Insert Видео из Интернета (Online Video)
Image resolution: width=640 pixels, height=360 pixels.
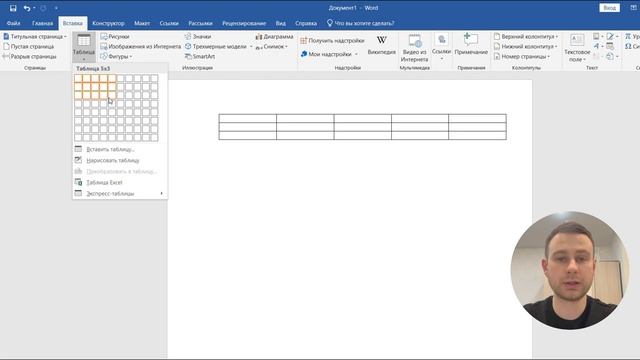click(414, 48)
